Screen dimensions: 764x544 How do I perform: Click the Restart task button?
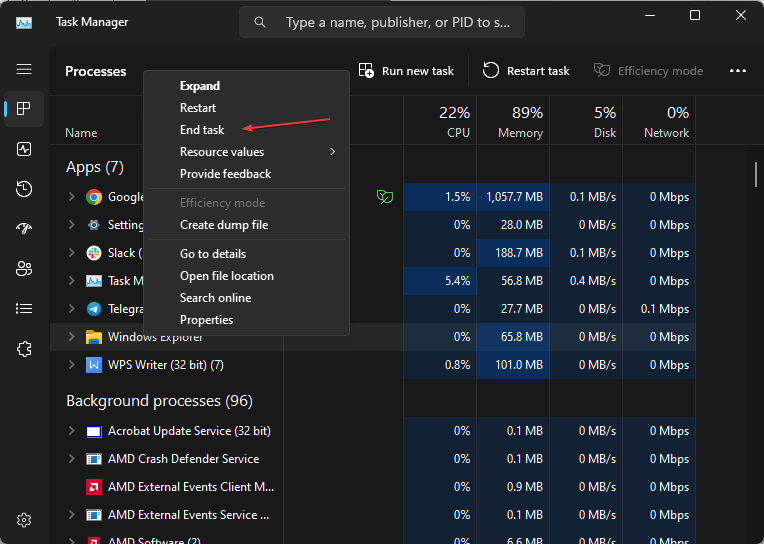tap(526, 71)
